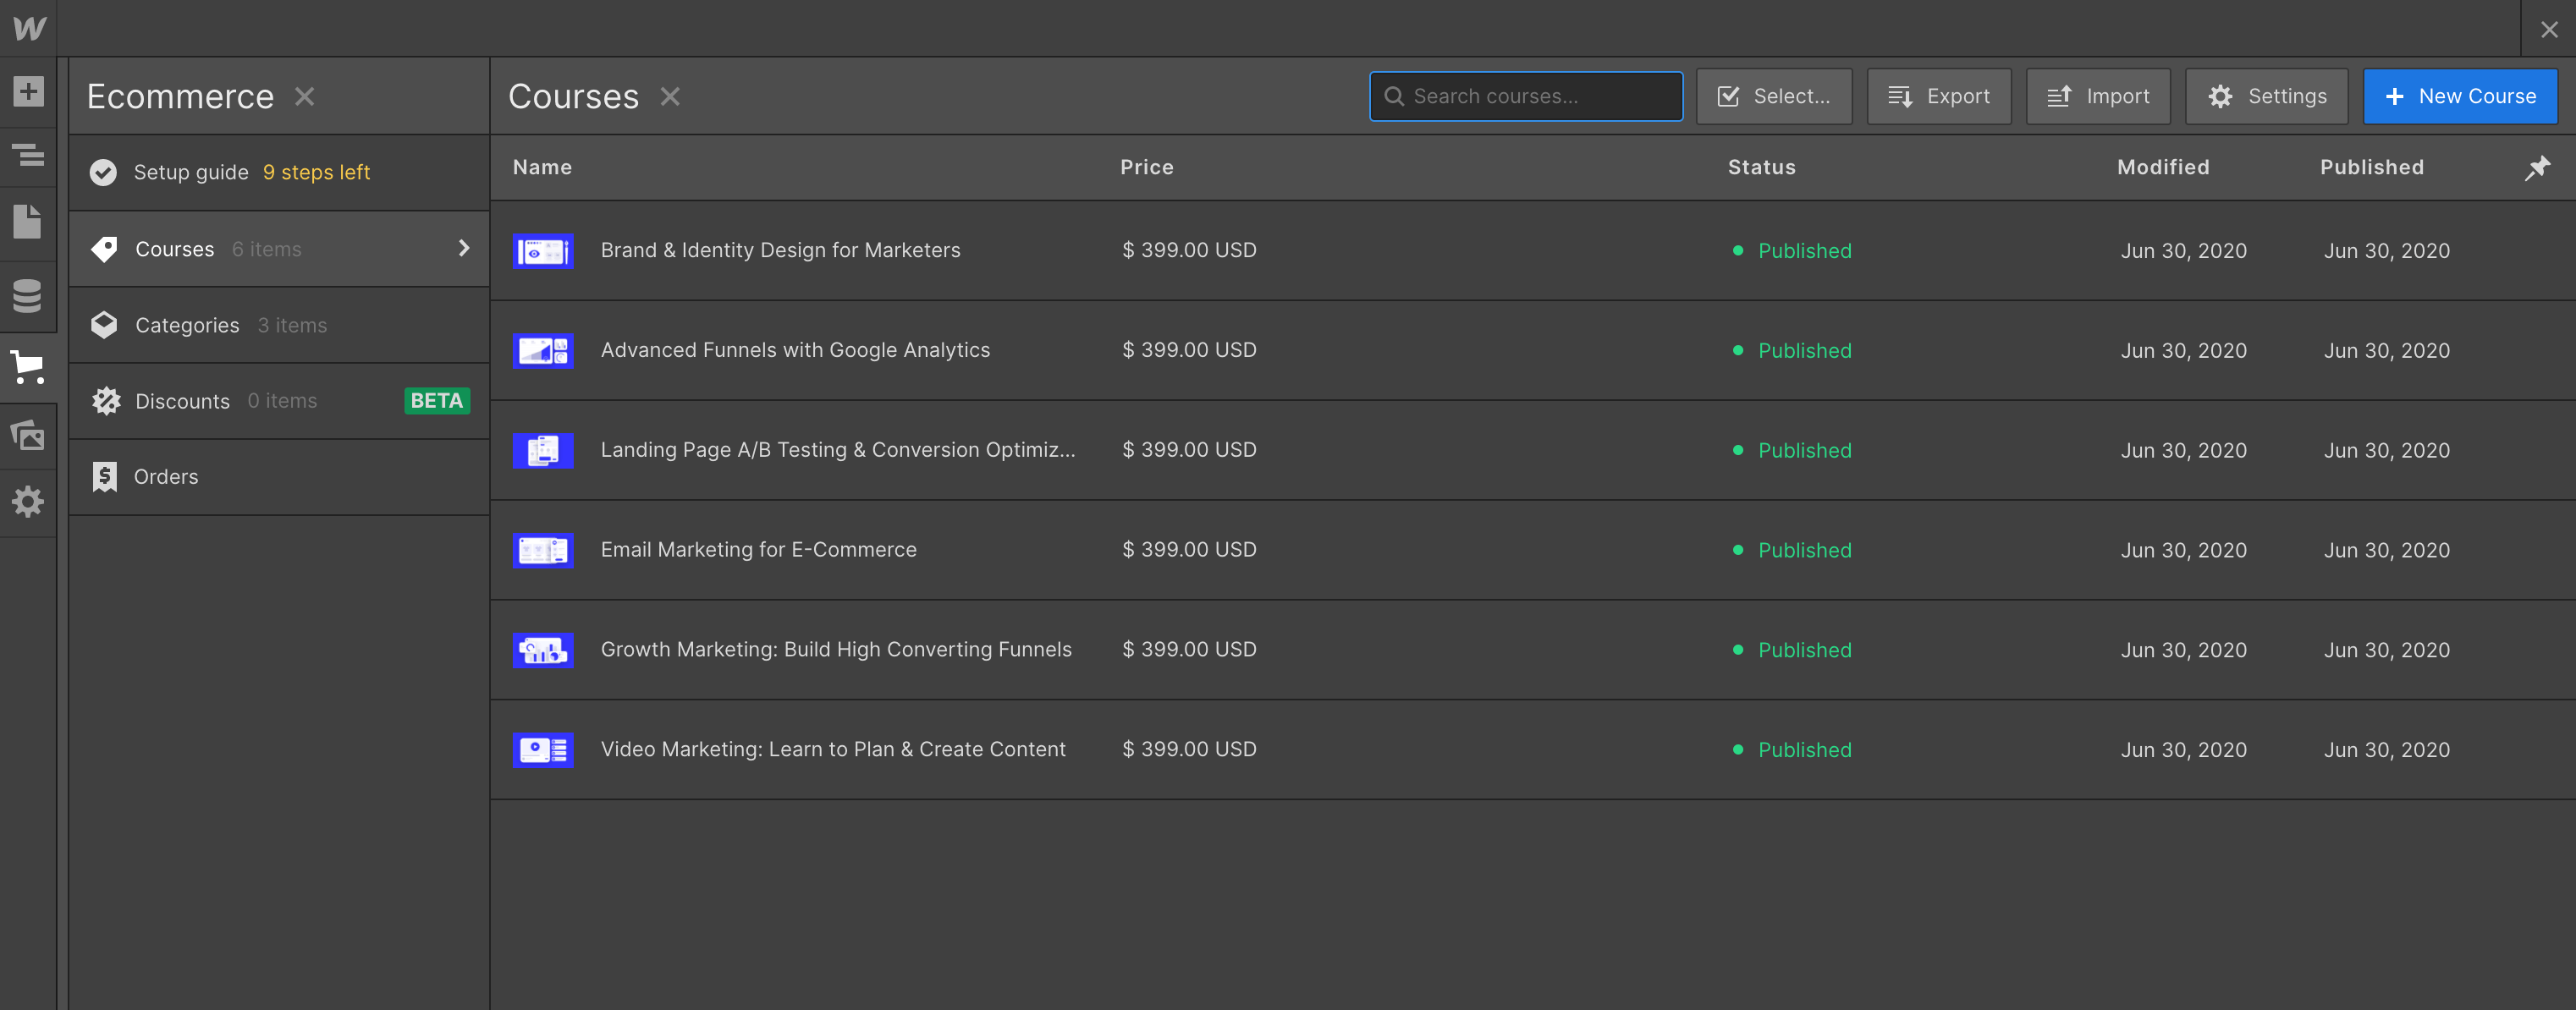Open the Discounts BETA section
Viewport: 2576px width, 1010px height.
[x=183, y=401]
